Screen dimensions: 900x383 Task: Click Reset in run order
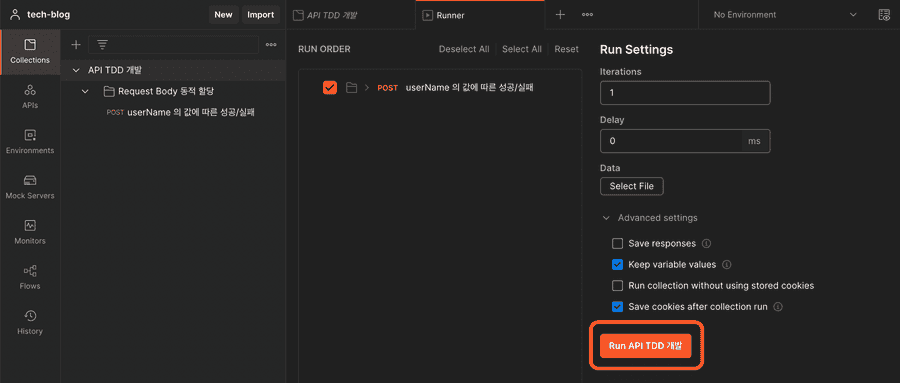tap(567, 49)
